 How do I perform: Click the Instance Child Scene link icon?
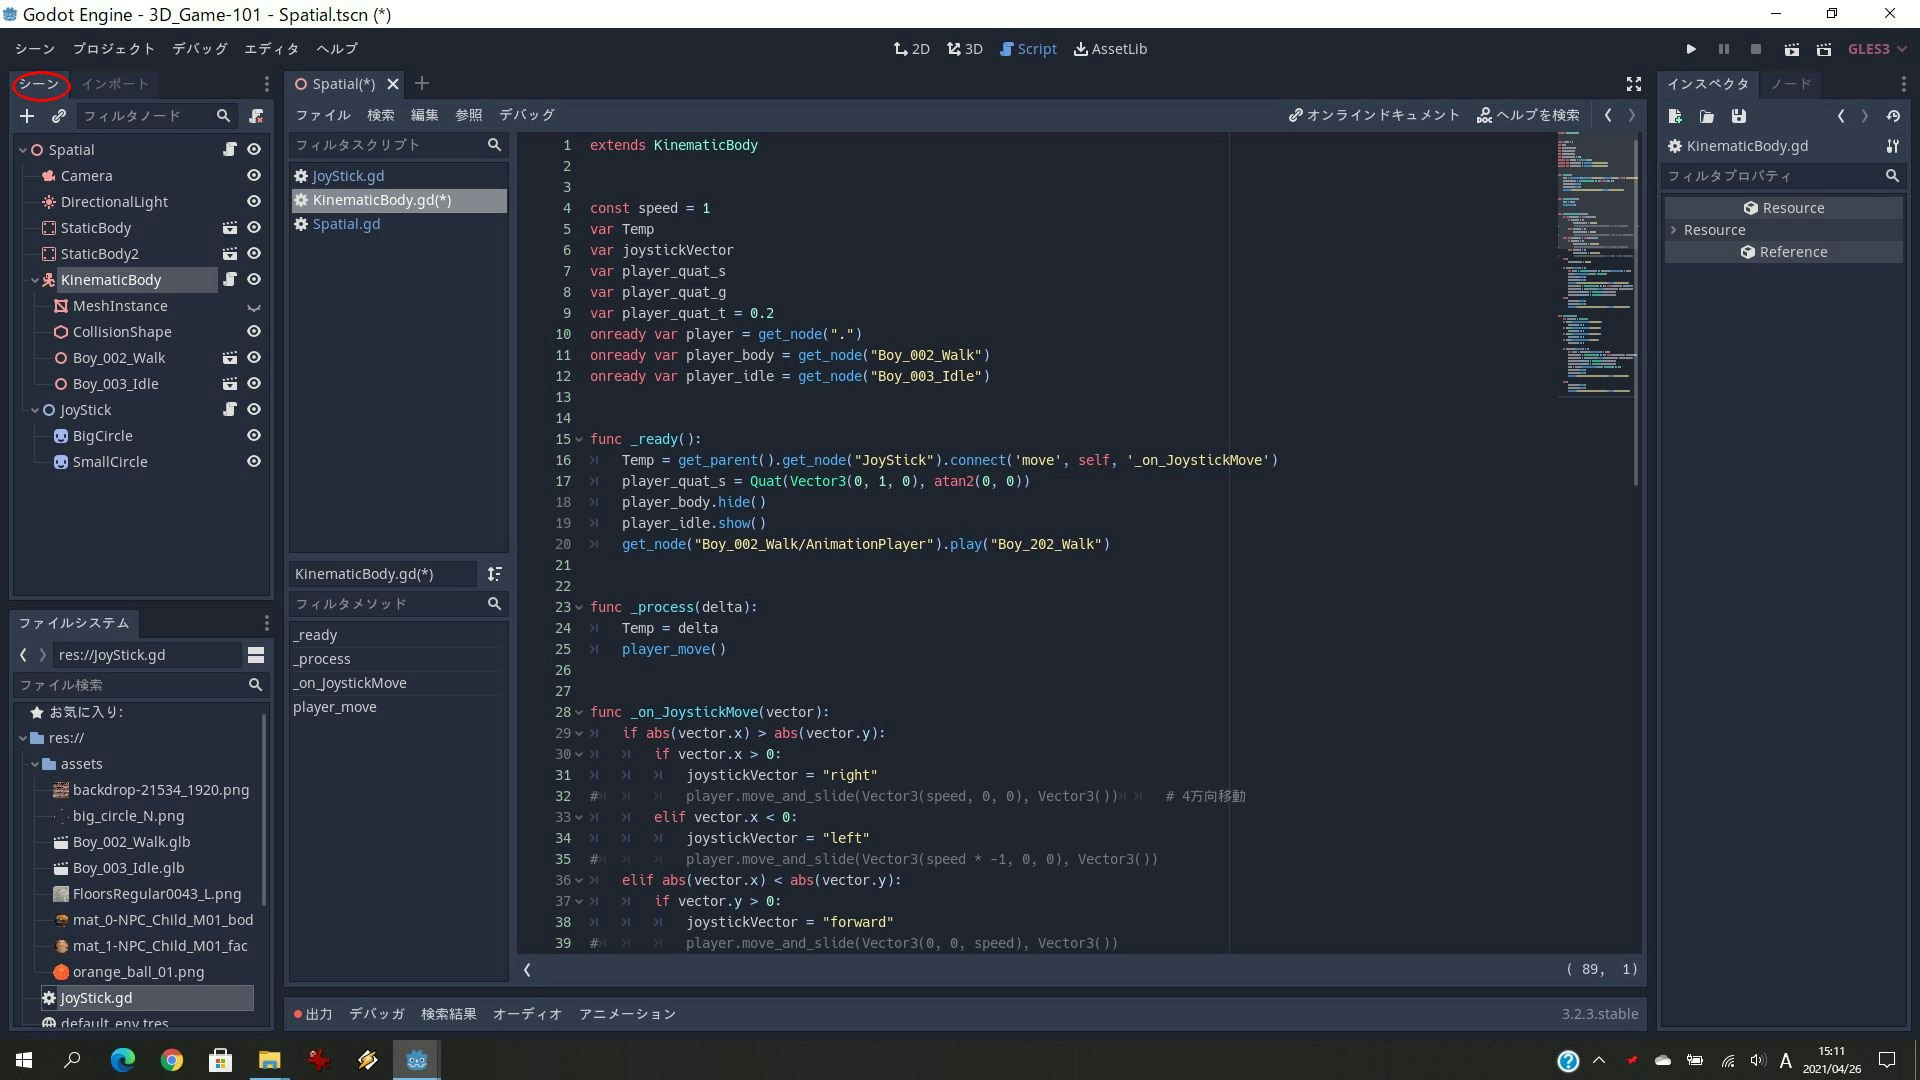click(x=59, y=116)
